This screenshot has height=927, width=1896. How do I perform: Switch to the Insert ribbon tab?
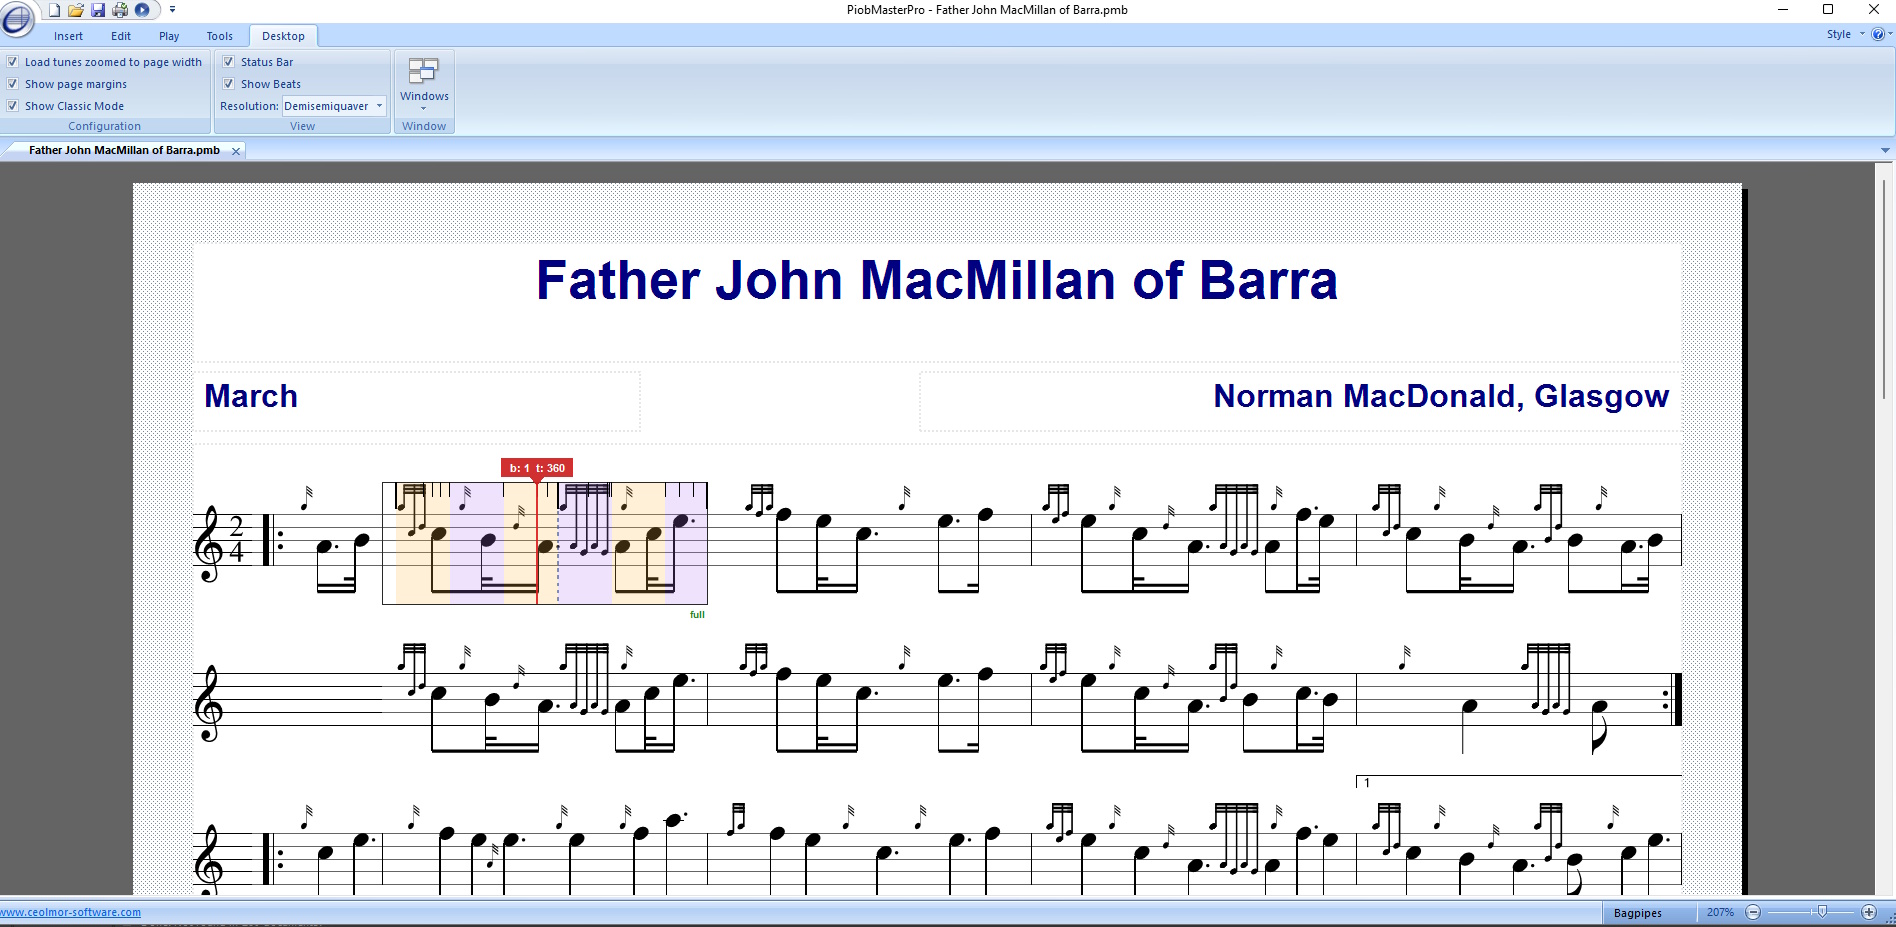tap(69, 36)
